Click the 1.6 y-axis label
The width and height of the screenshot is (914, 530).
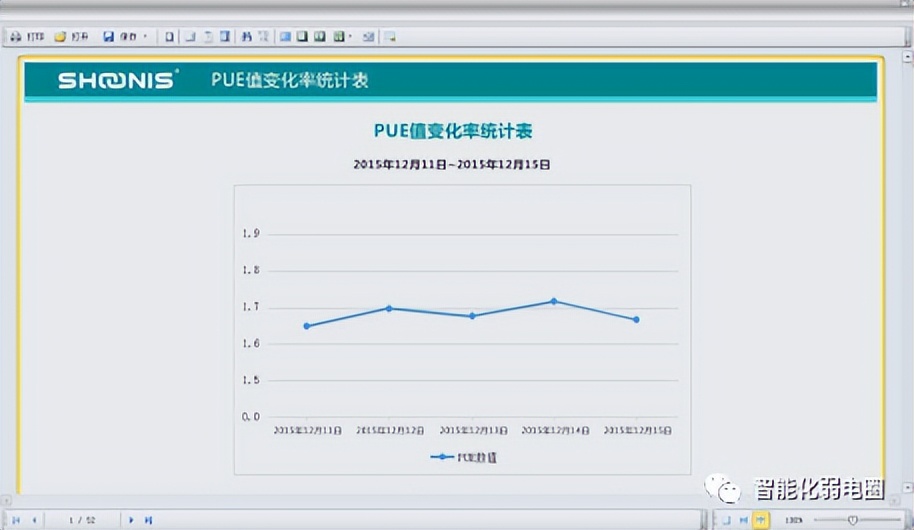click(x=251, y=343)
